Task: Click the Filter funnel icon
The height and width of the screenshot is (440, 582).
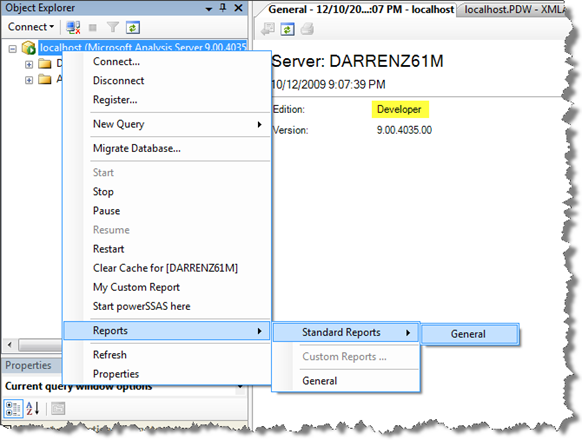Action: 112,27
